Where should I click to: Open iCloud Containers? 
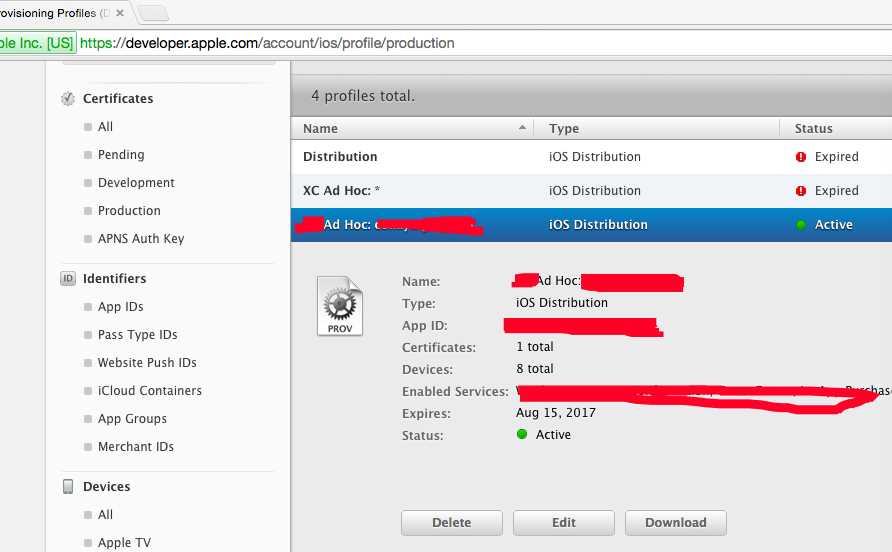coord(150,390)
